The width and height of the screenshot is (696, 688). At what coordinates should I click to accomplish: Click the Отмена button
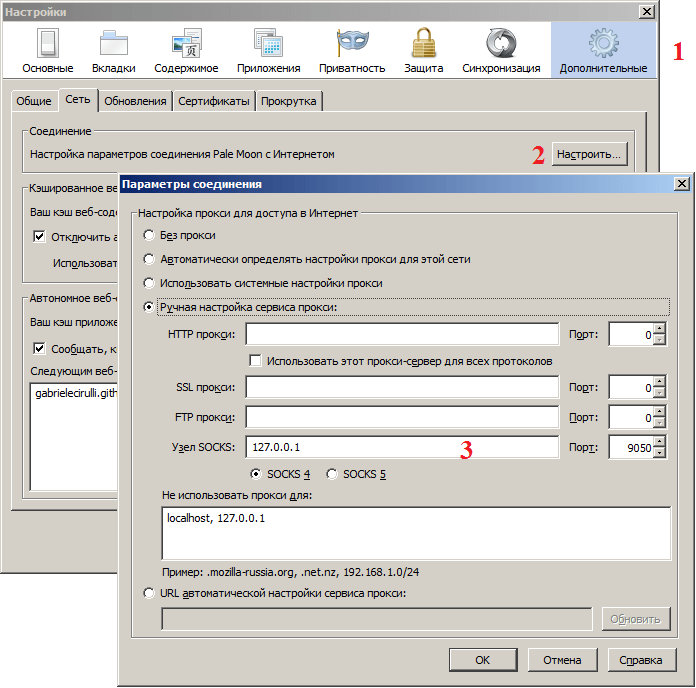(x=562, y=660)
